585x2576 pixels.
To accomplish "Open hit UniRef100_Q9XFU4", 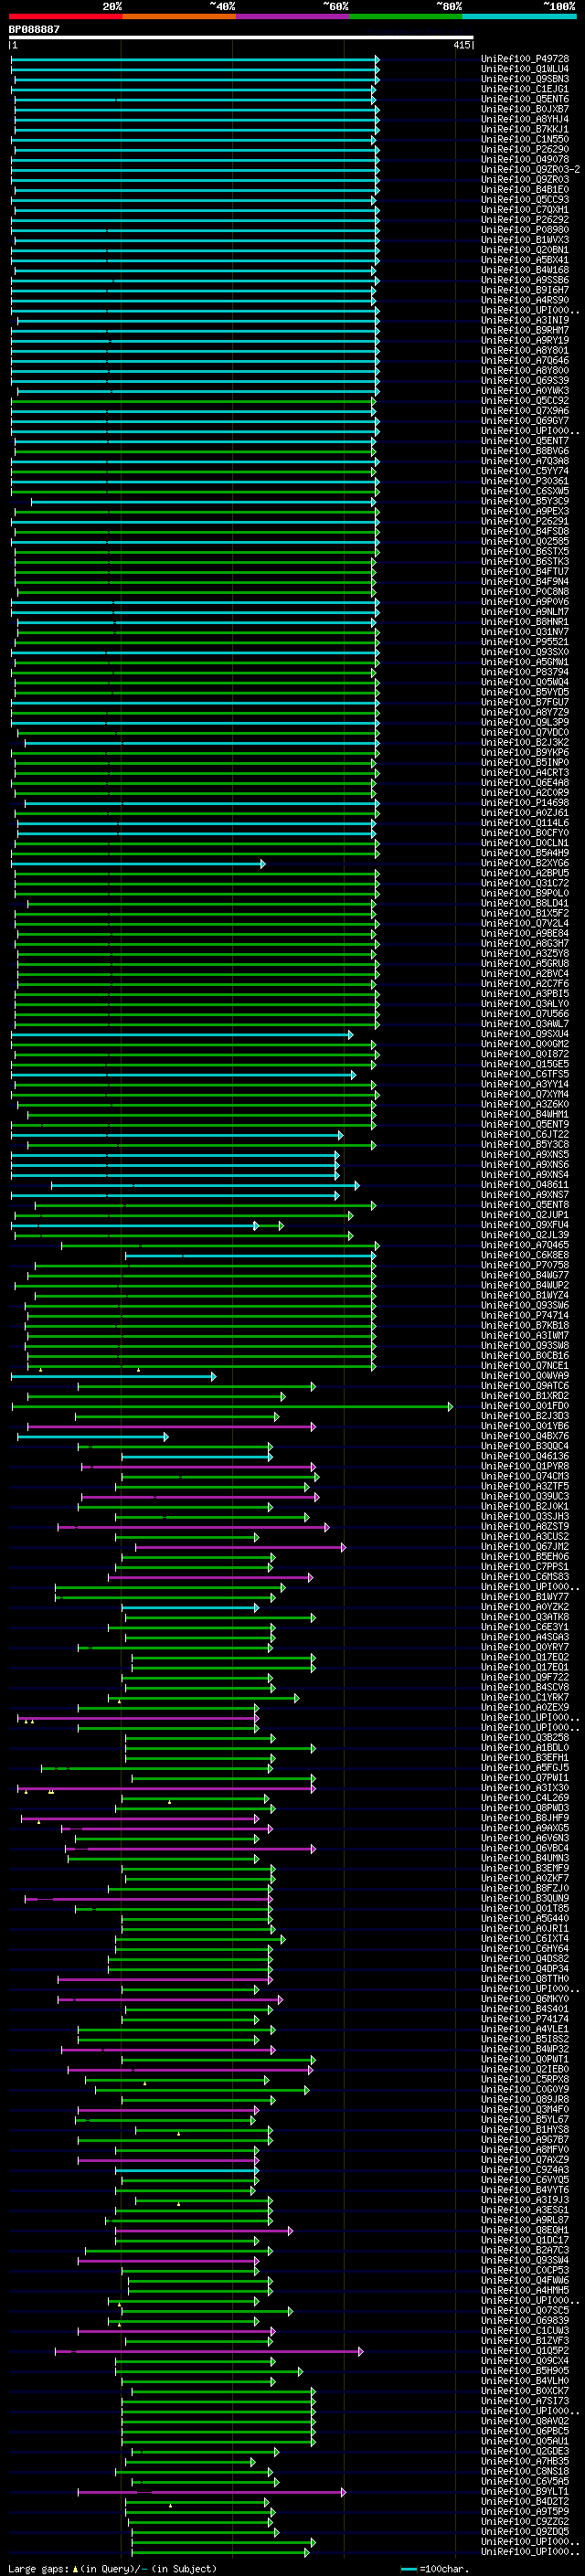I will (525, 1225).
